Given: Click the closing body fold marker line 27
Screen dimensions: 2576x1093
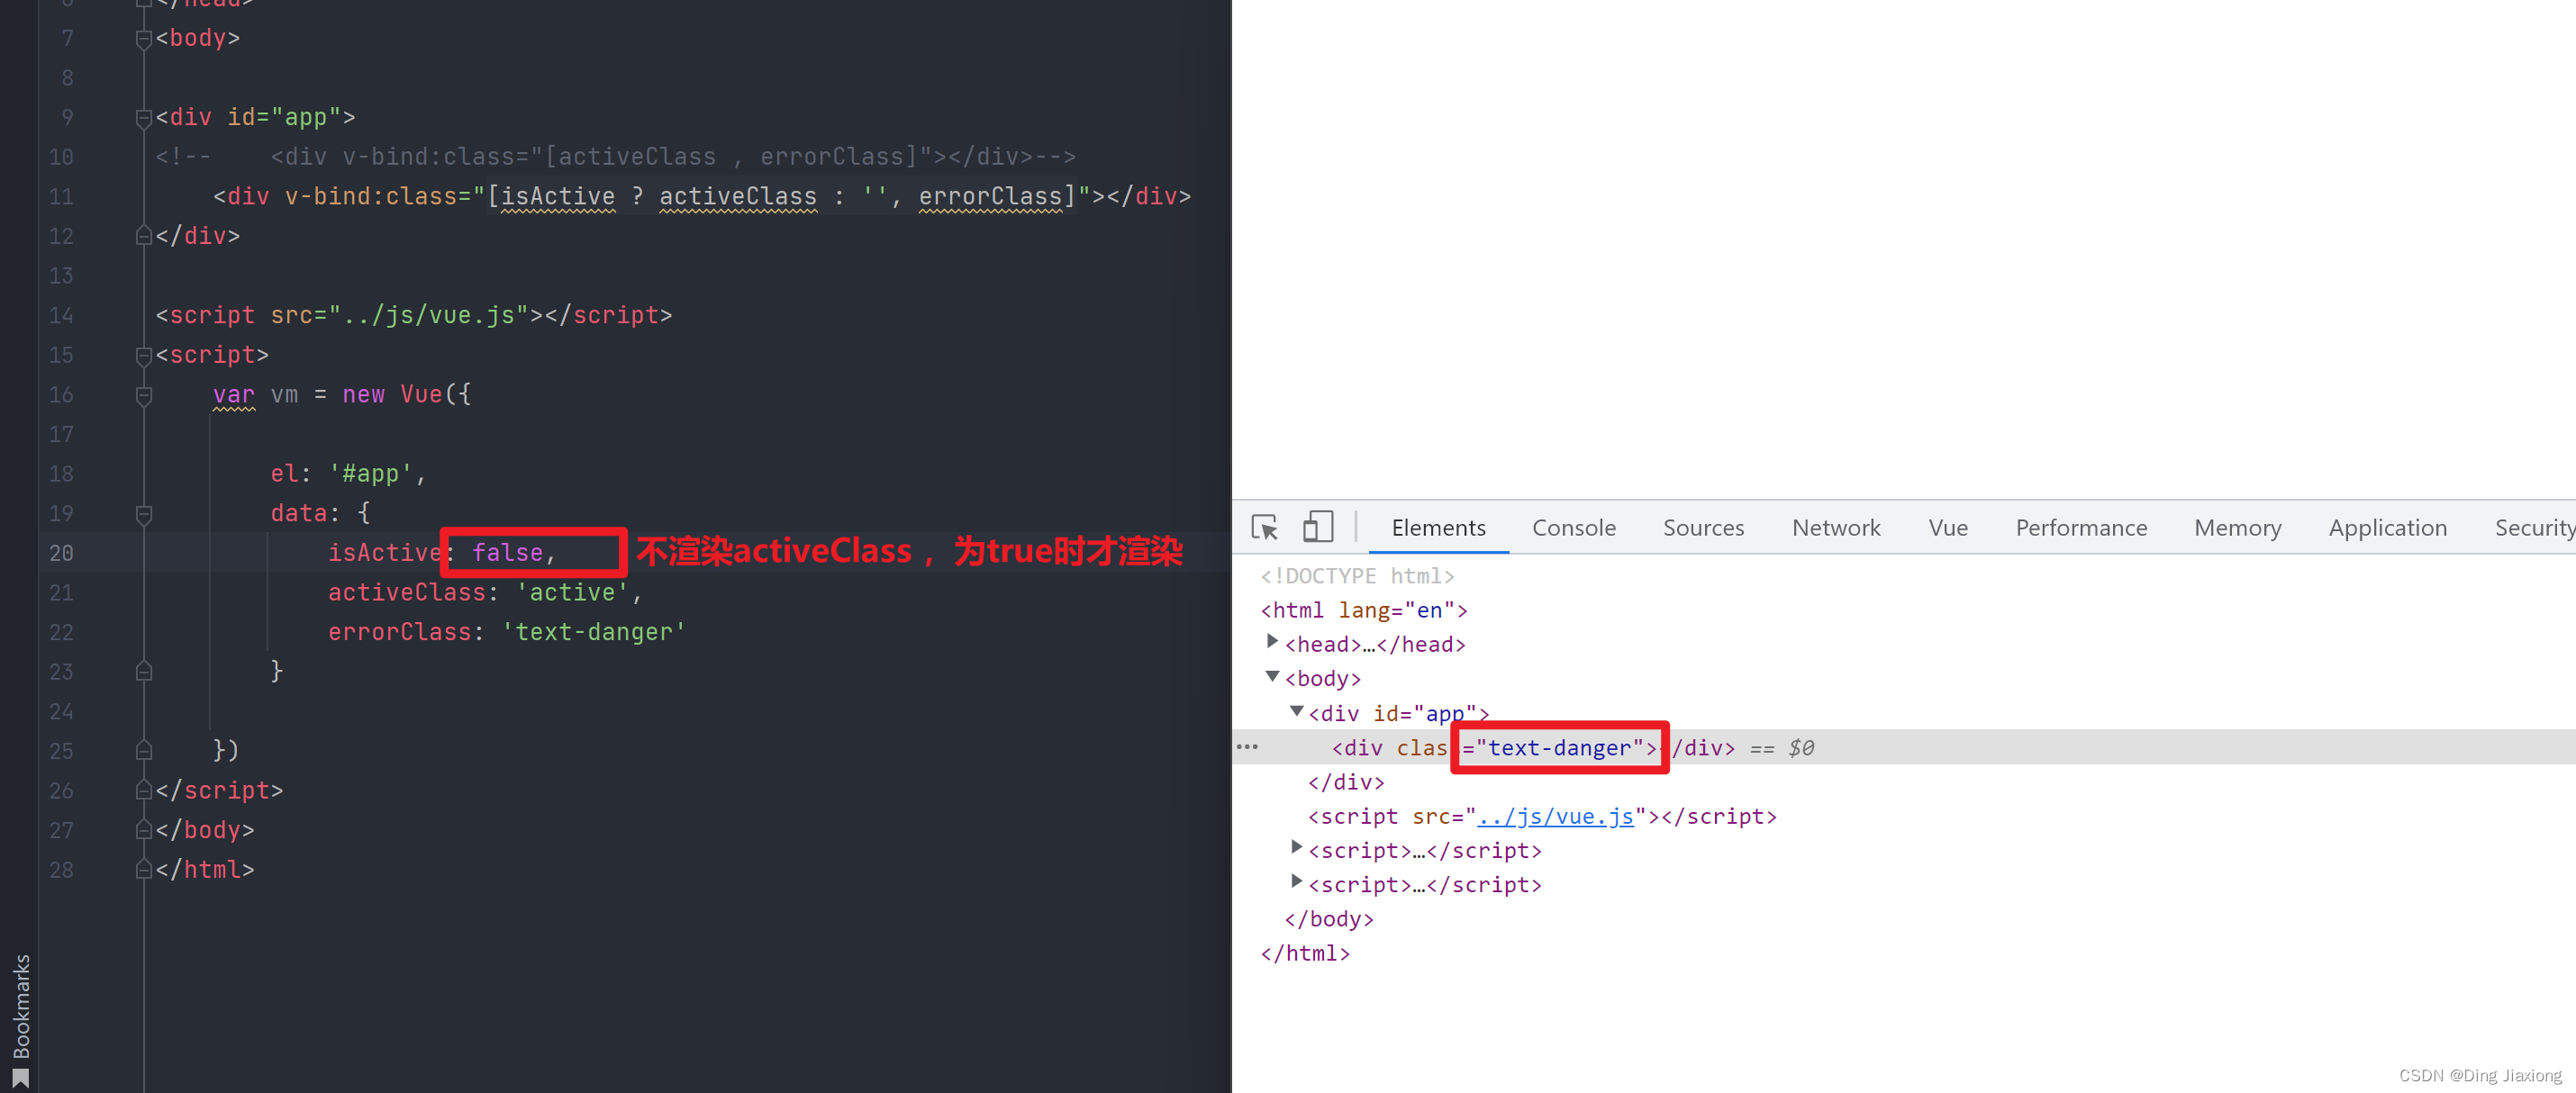Looking at the screenshot, I should point(143,829).
